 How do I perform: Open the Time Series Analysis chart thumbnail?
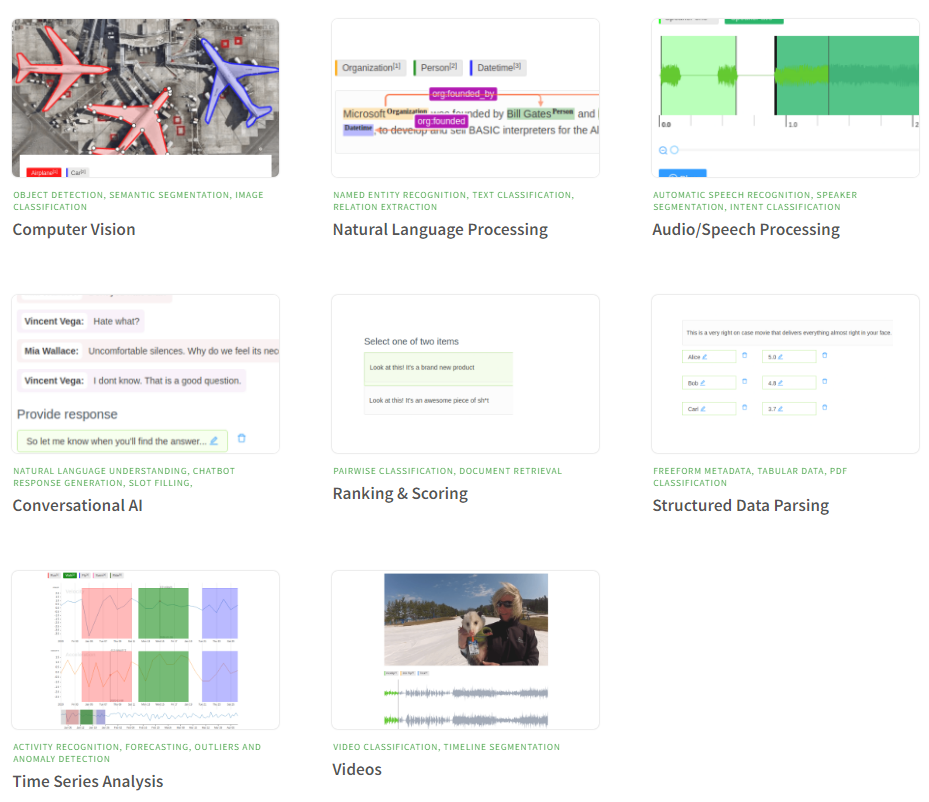145,650
